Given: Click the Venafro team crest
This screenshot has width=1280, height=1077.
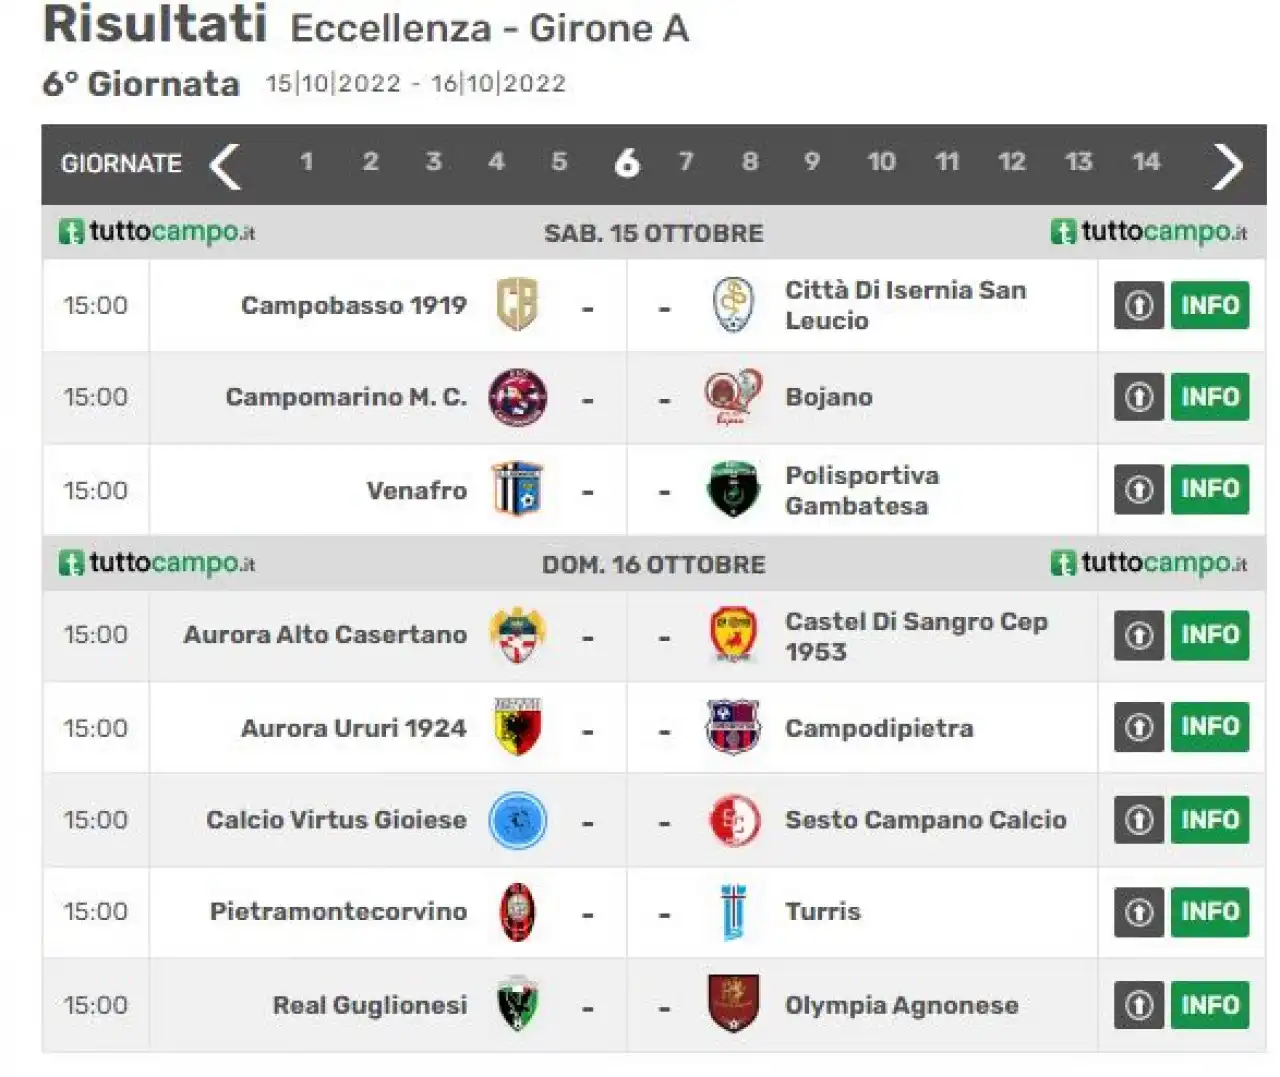Looking at the screenshot, I should (x=517, y=489).
